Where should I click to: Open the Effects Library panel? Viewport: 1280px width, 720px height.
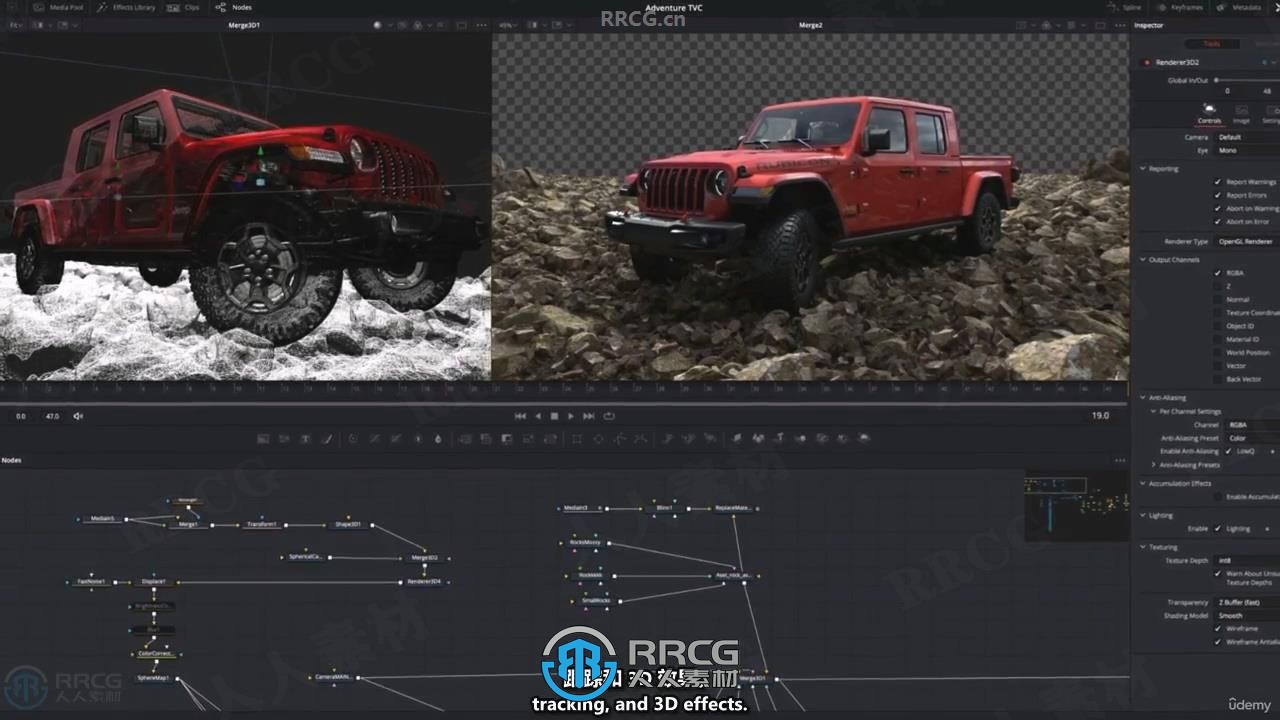126,7
